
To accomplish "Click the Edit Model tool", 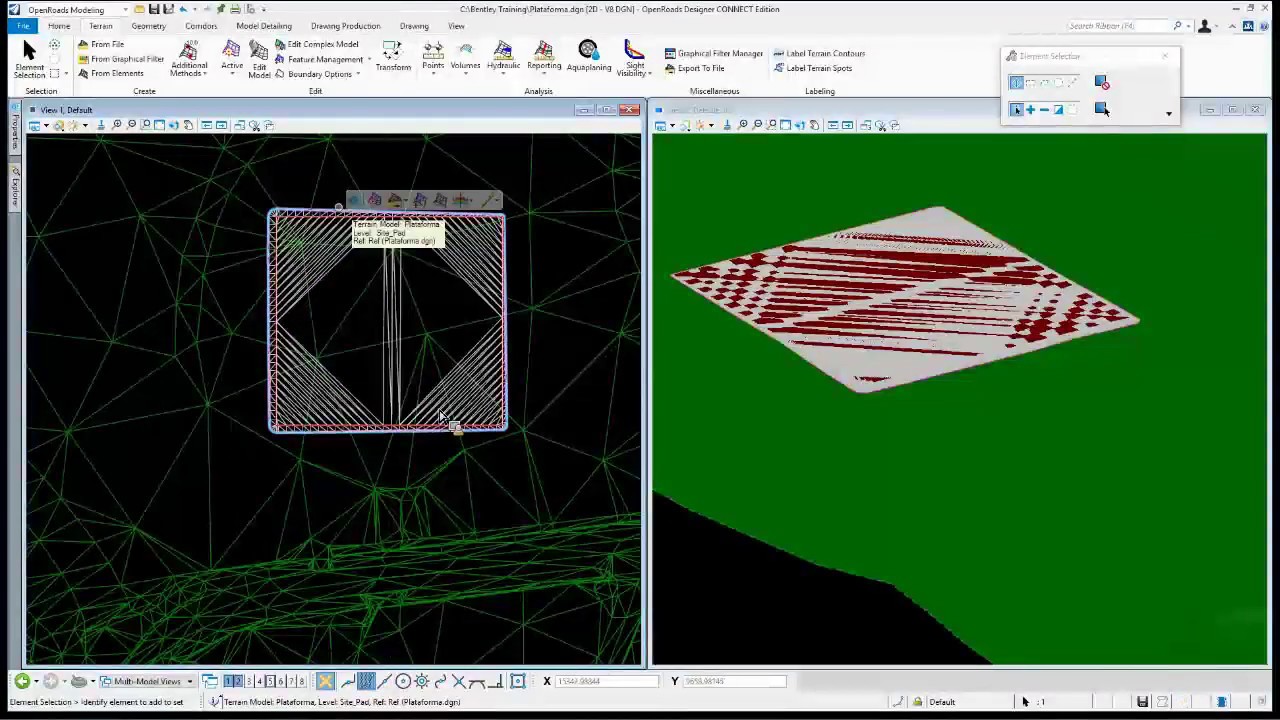I will [259, 60].
